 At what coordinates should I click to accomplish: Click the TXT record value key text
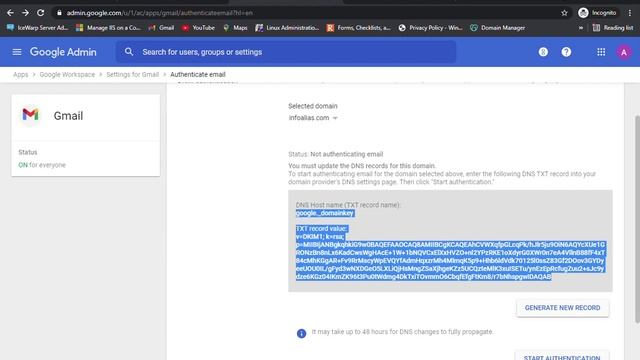pos(450,260)
